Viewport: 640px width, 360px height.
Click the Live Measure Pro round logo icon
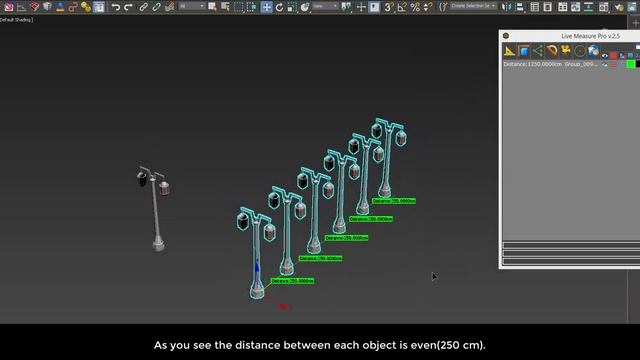(506, 36)
